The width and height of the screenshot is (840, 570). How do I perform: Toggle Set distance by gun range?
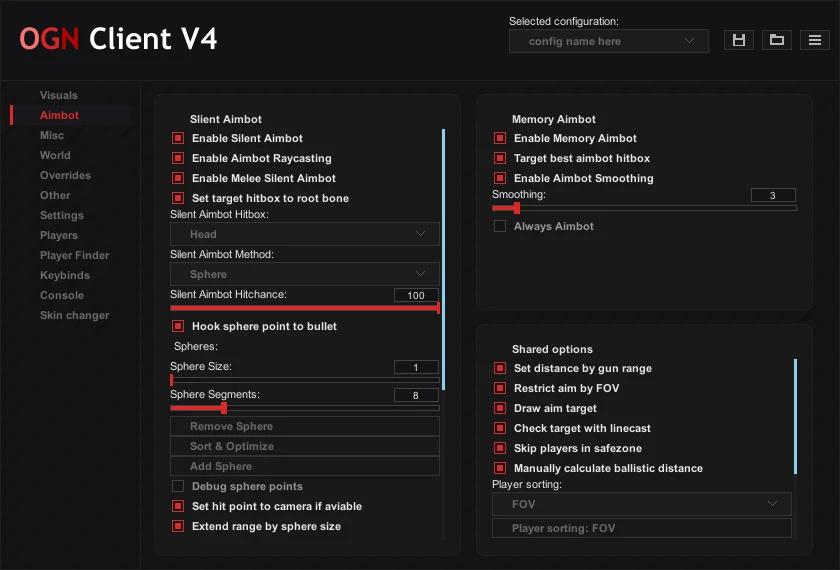point(500,368)
